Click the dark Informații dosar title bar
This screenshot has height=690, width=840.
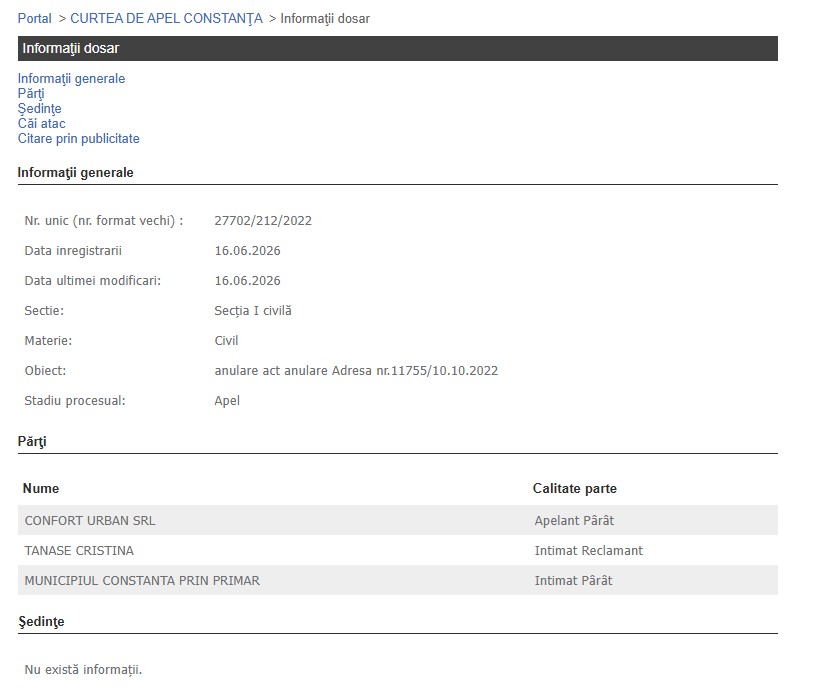click(x=398, y=48)
